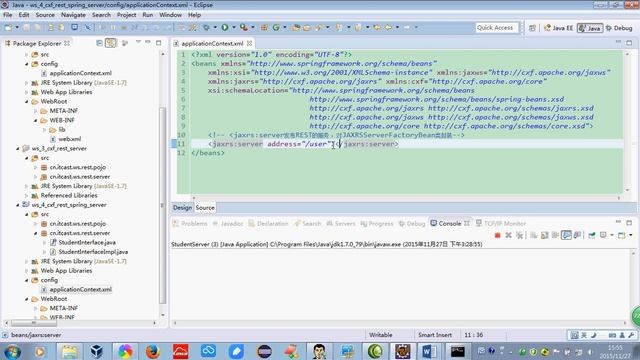Open the Run button dropdown arrow
This screenshot has width=640, height=360.
234,27
